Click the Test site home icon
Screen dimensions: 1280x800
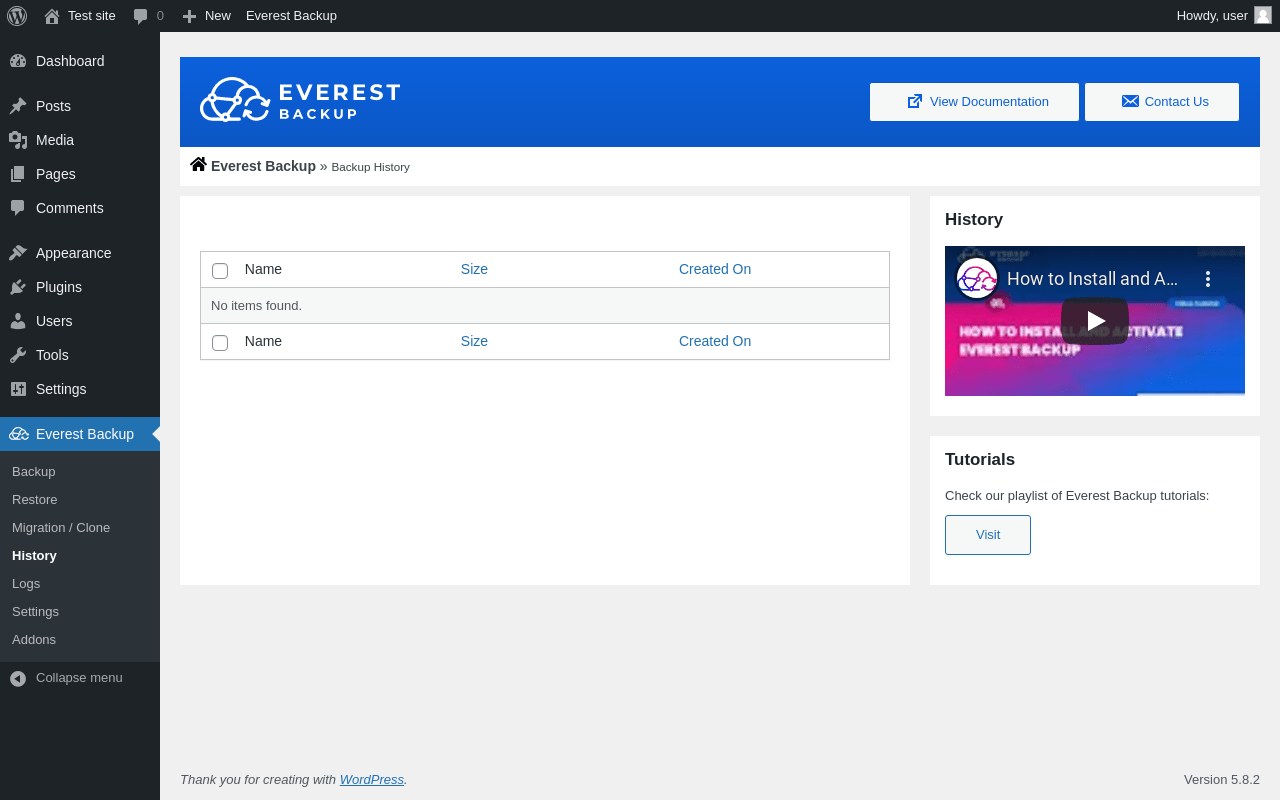tap(52, 16)
